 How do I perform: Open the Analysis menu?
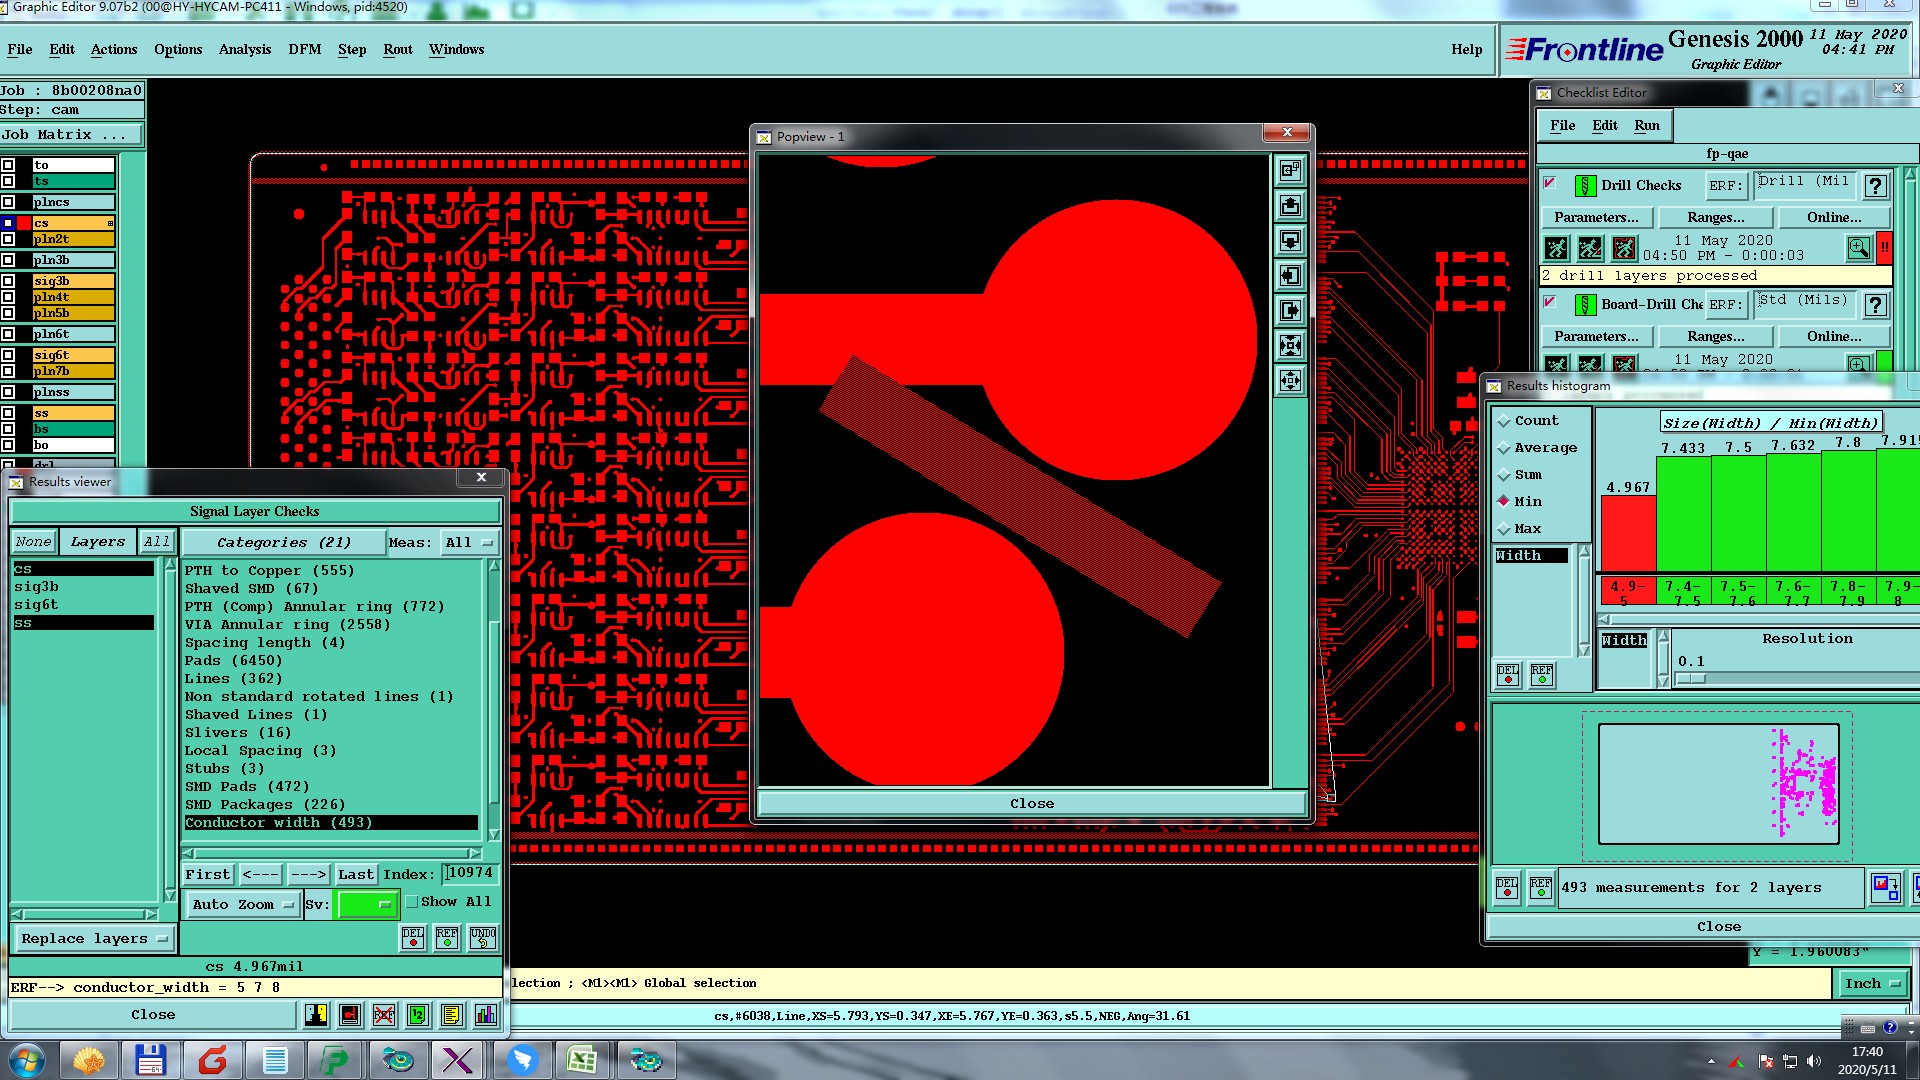tap(245, 49)
